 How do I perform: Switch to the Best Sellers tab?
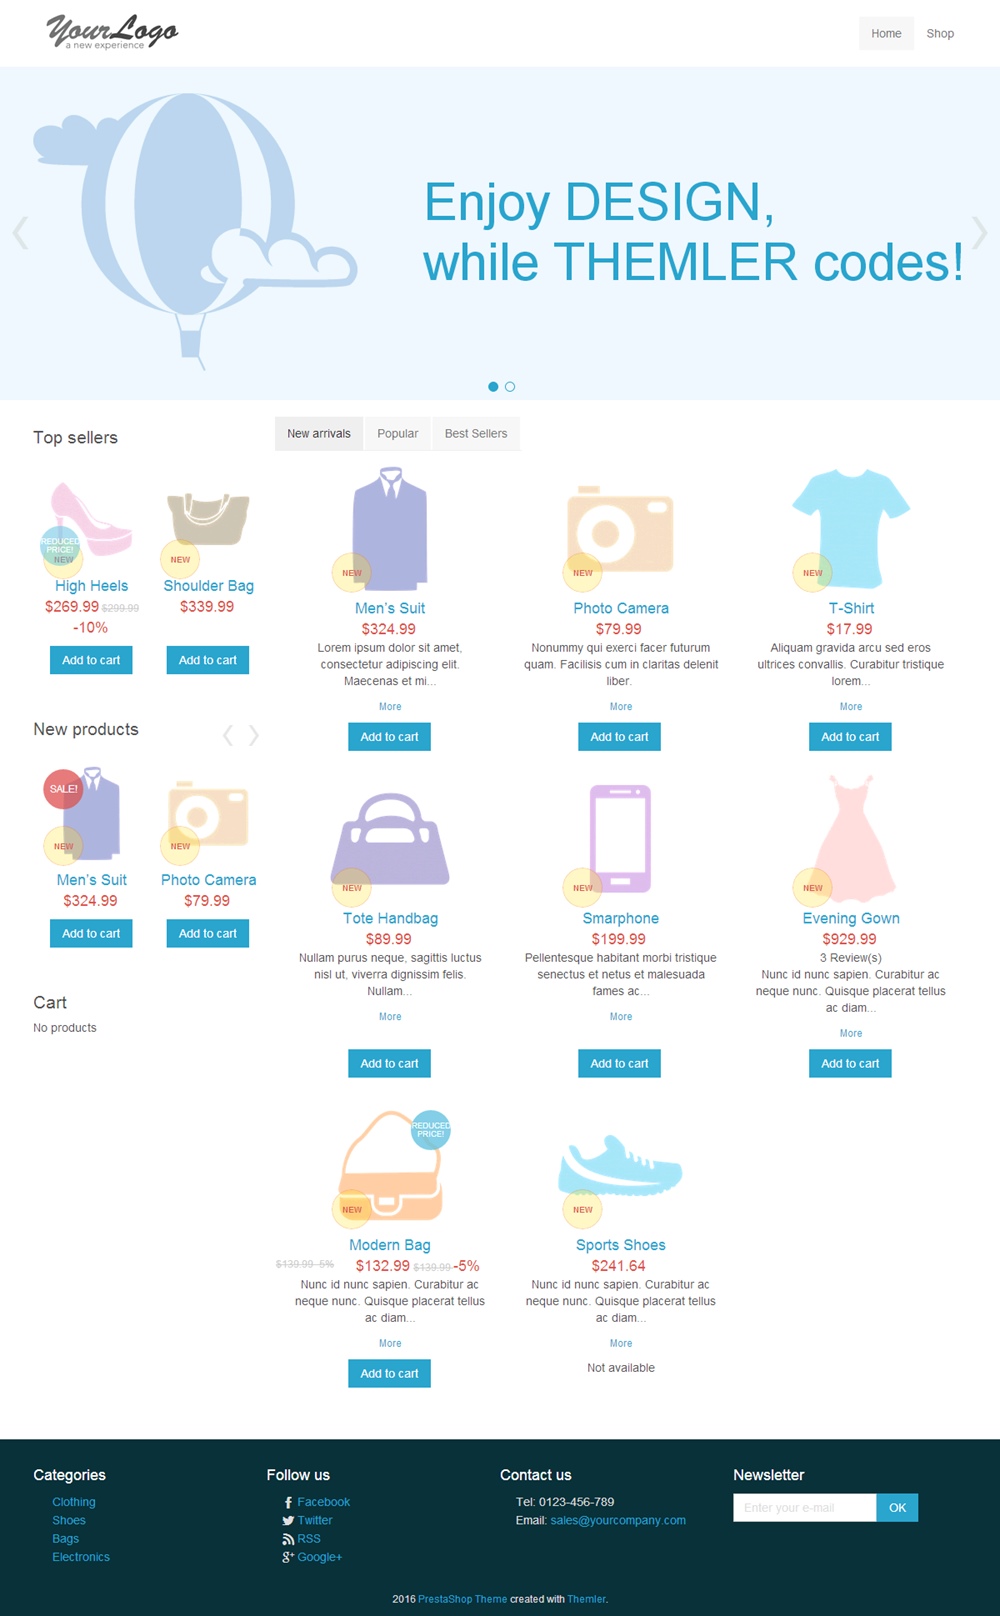tap(476, 434)
